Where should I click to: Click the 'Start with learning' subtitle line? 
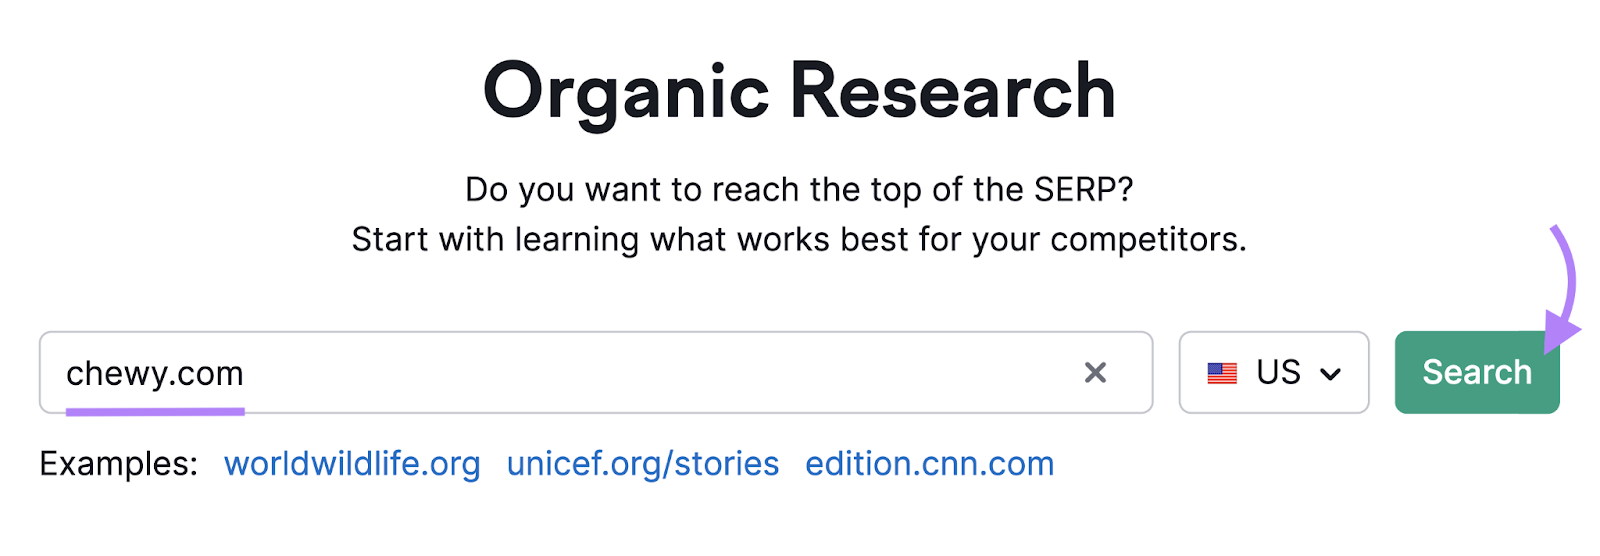(x=799, y=240)
